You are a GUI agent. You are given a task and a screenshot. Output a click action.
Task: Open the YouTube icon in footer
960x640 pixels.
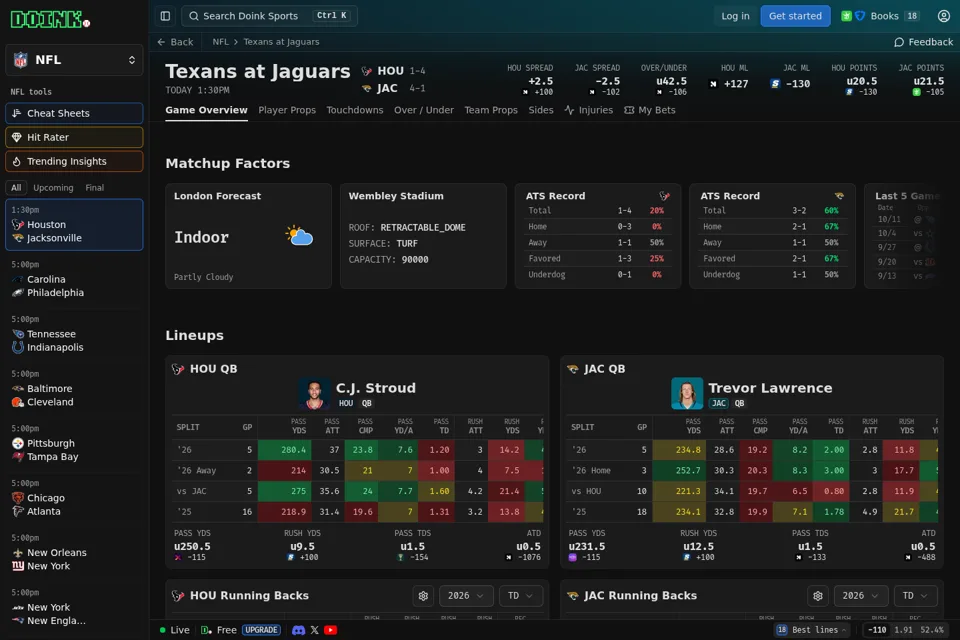click(331, 630)
